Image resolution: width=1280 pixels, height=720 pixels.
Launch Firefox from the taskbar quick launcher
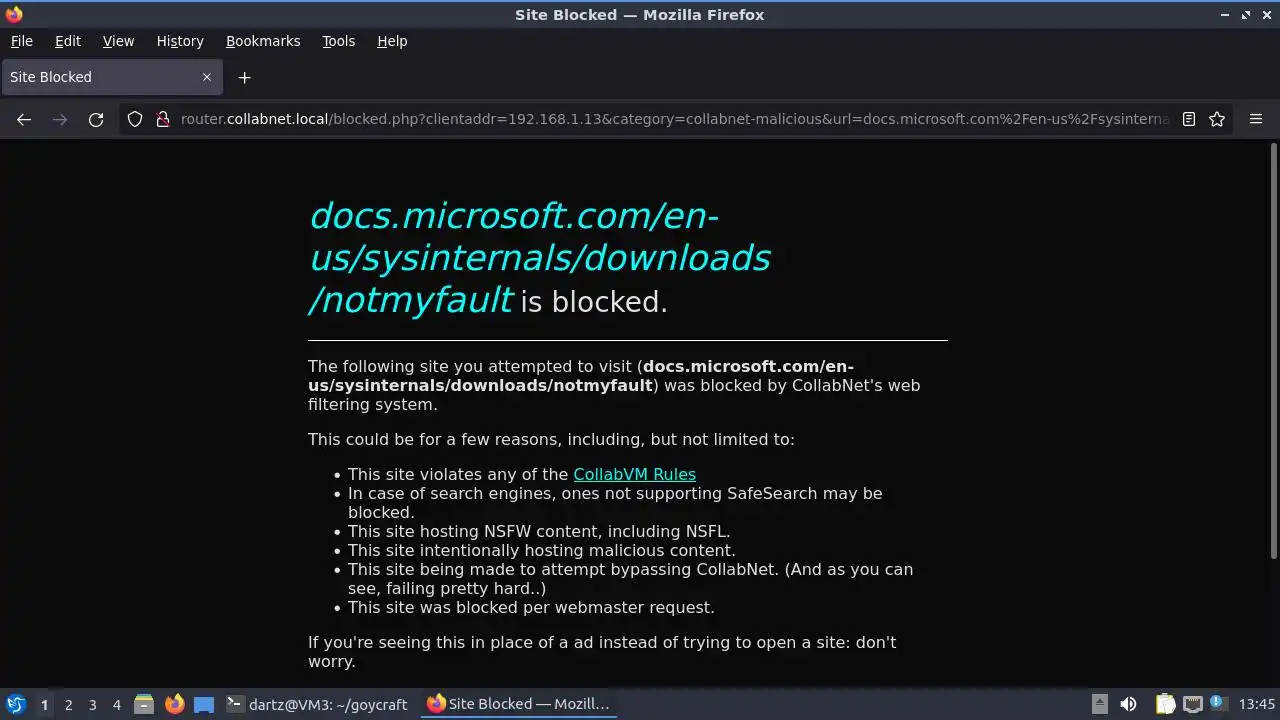tap(174, 704)
